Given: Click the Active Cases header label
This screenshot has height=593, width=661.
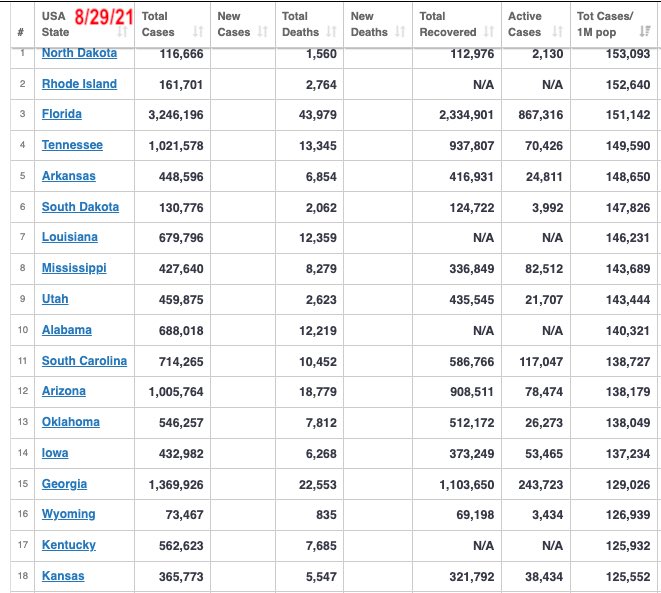Looking at the screenshot, I should pyautogui.click(x=525, y=24).
